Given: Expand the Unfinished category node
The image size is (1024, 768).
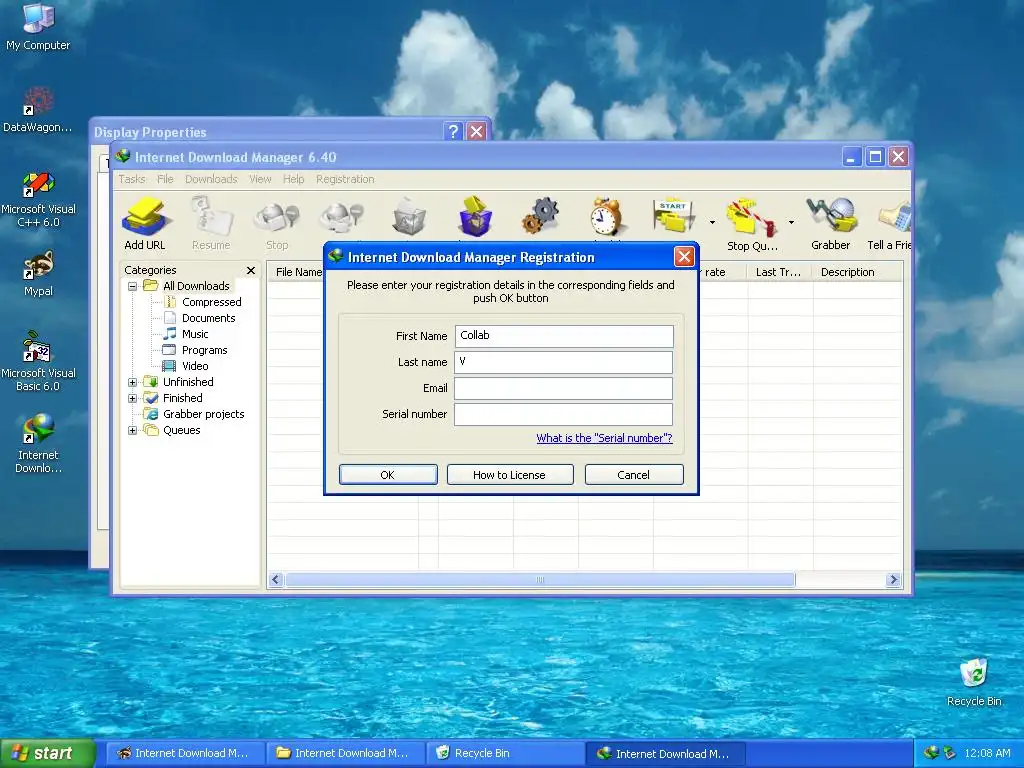Looking at the screenshot, I should point(133,382).
